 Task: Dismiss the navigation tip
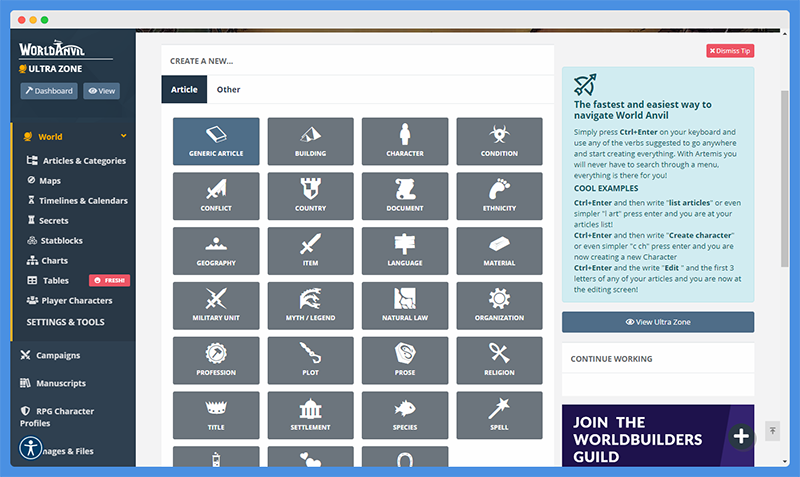coord(730,51)
